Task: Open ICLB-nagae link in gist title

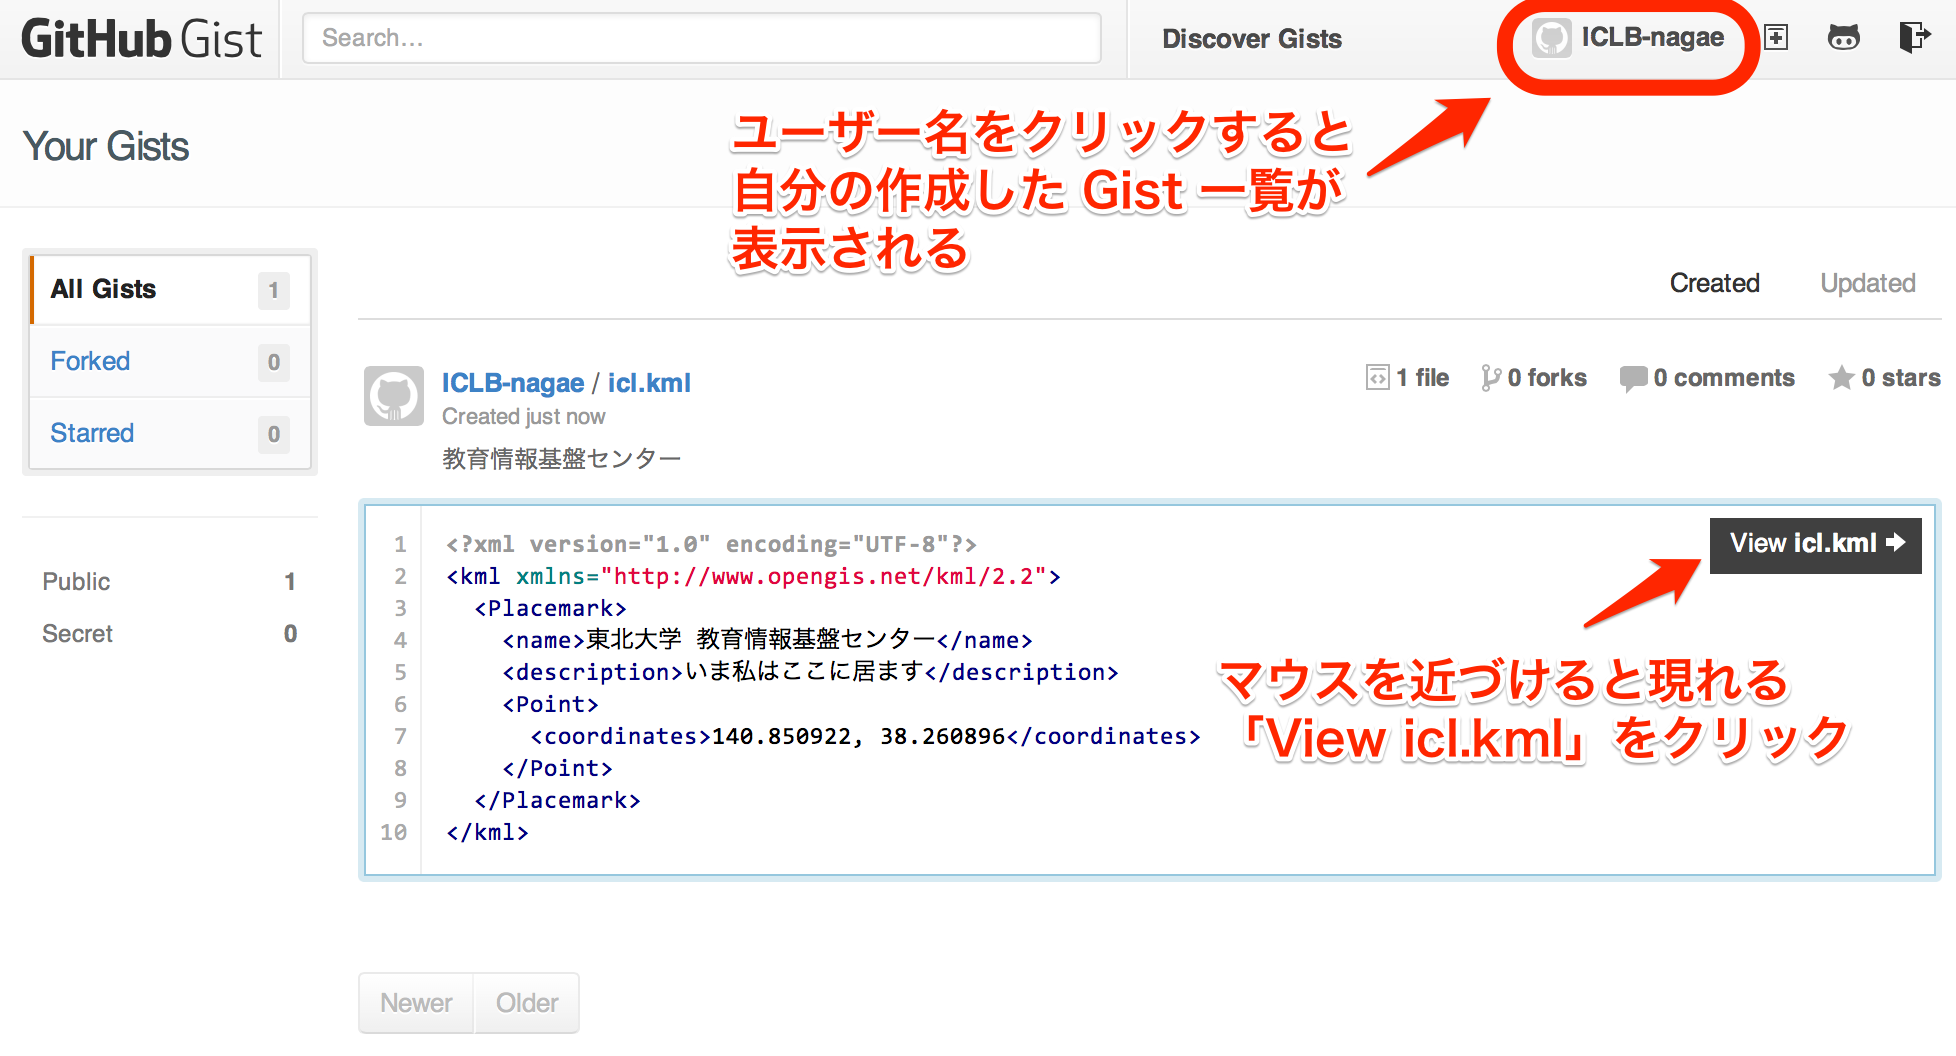Action: (x=513, y=383)
